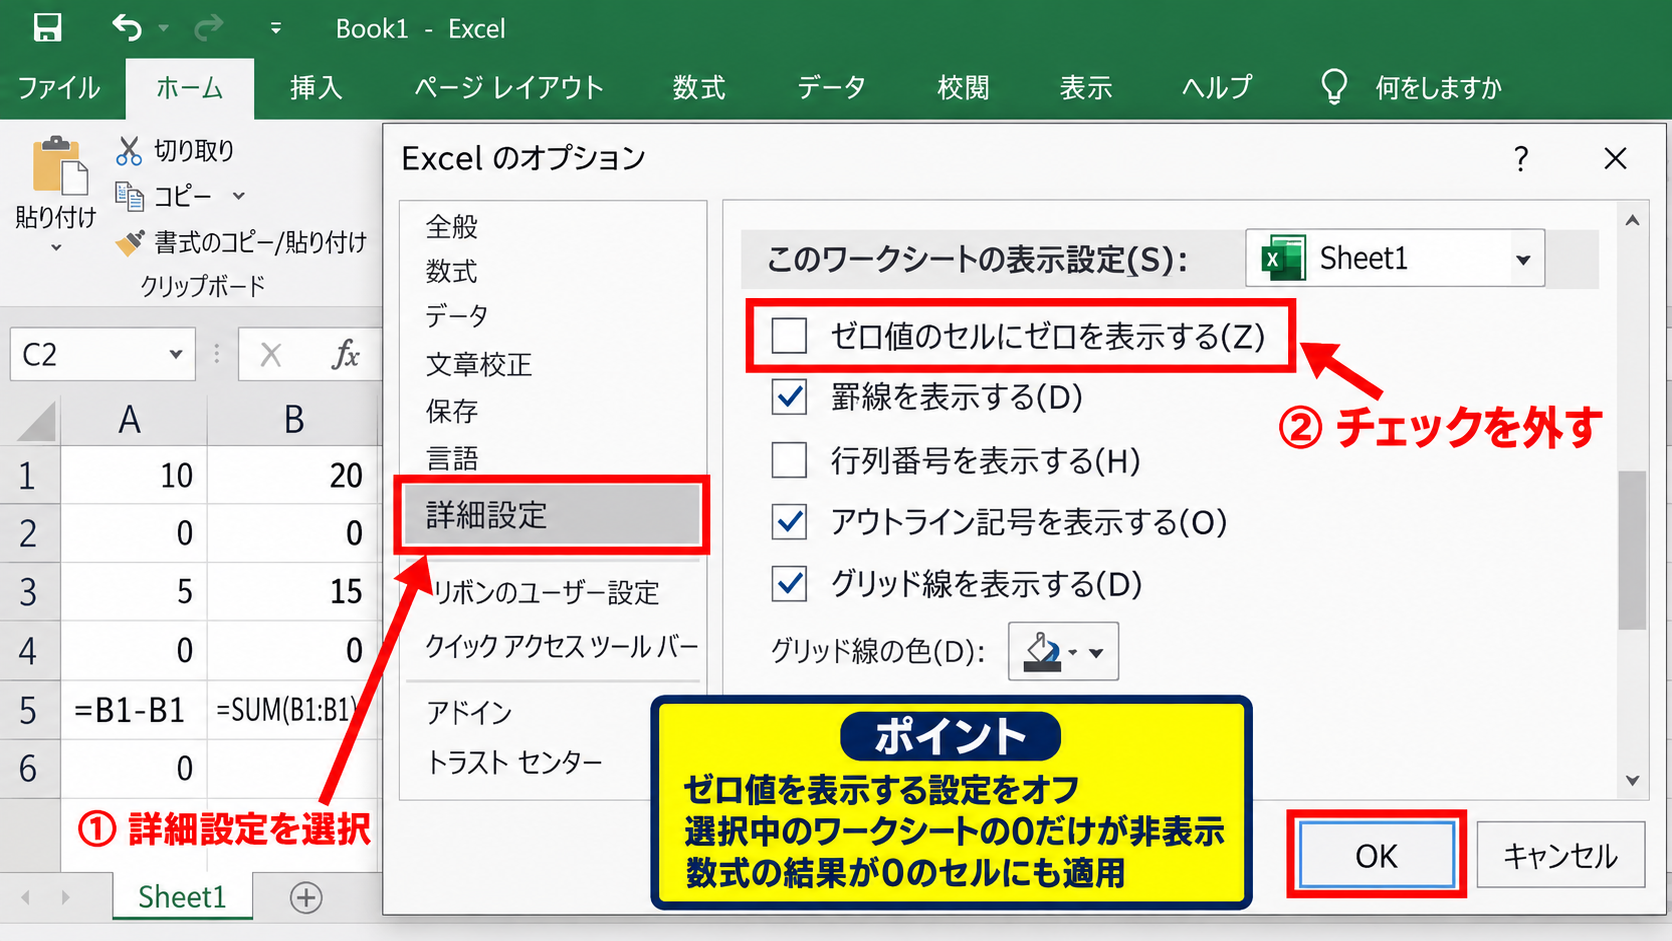
Task: Select リボンのユーザー設定 category
Action: point(546,593)
